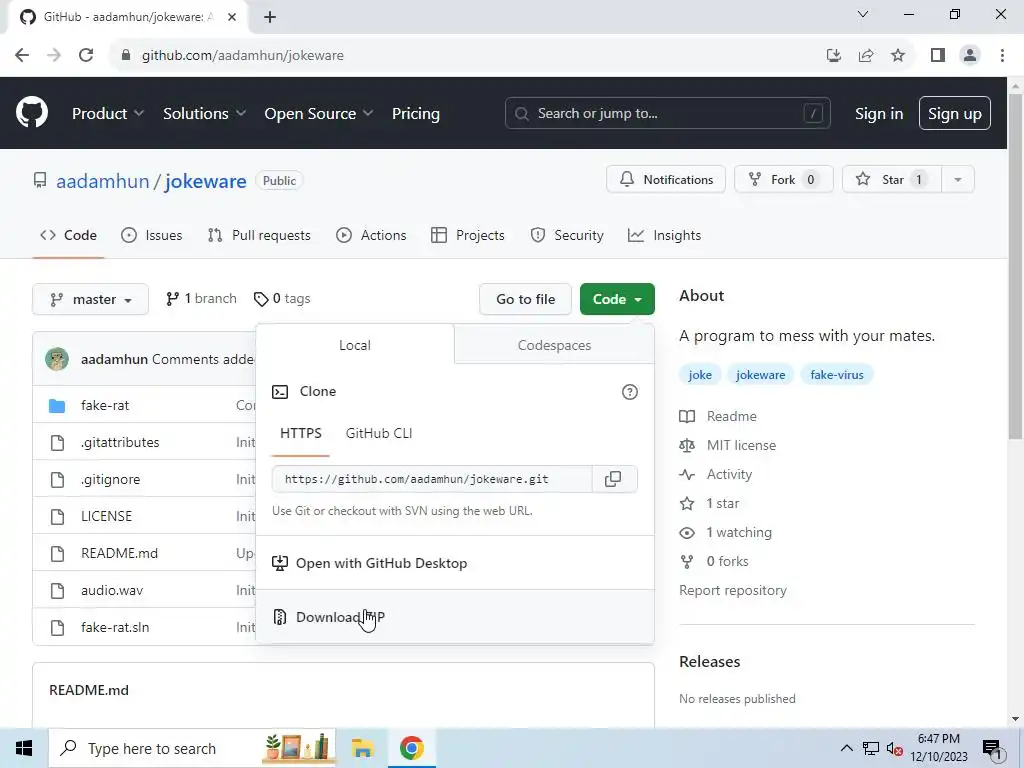Open the notification center icon

(992, 749)
